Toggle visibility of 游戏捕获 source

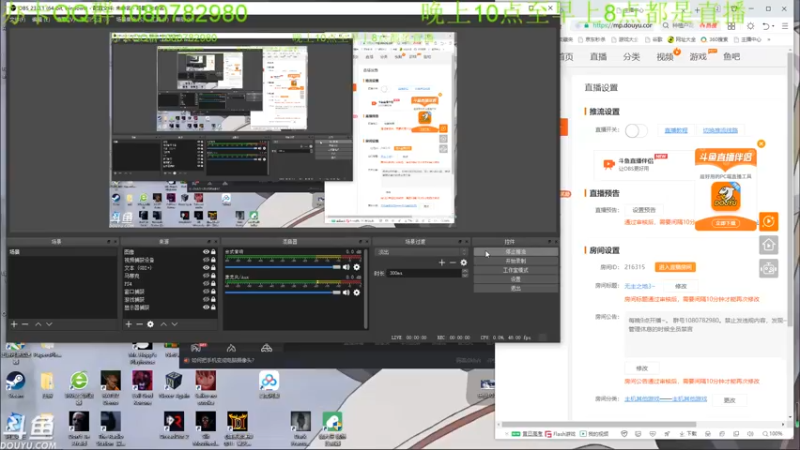[206, 299]
